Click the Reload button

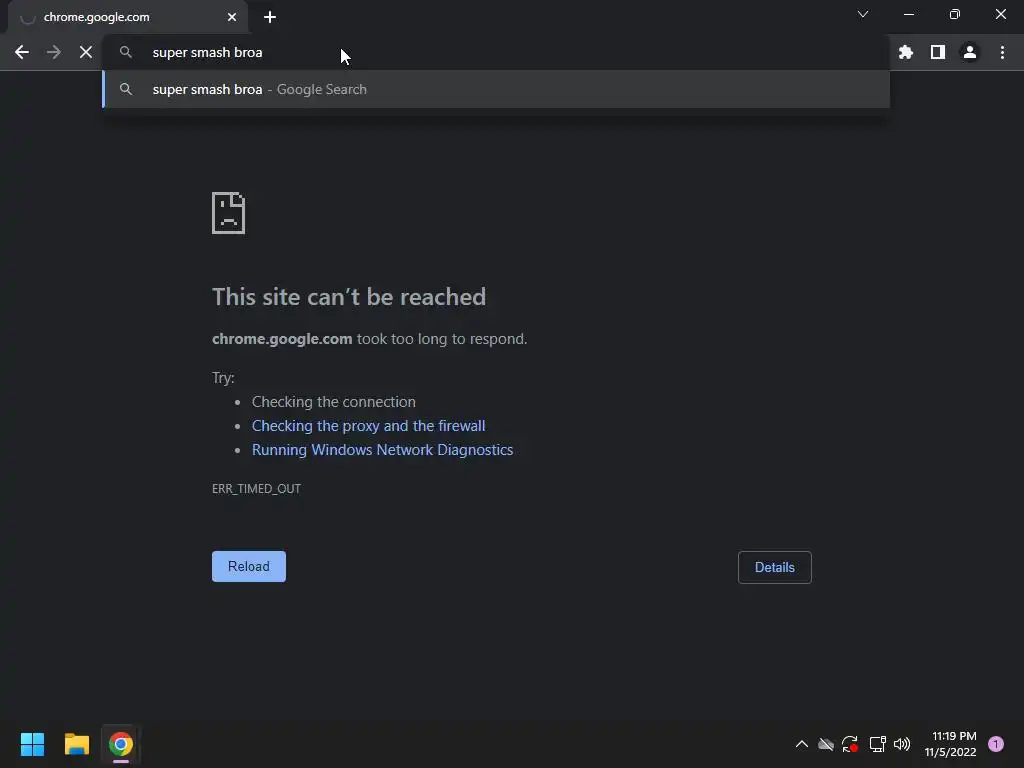[x=249, y=566]
